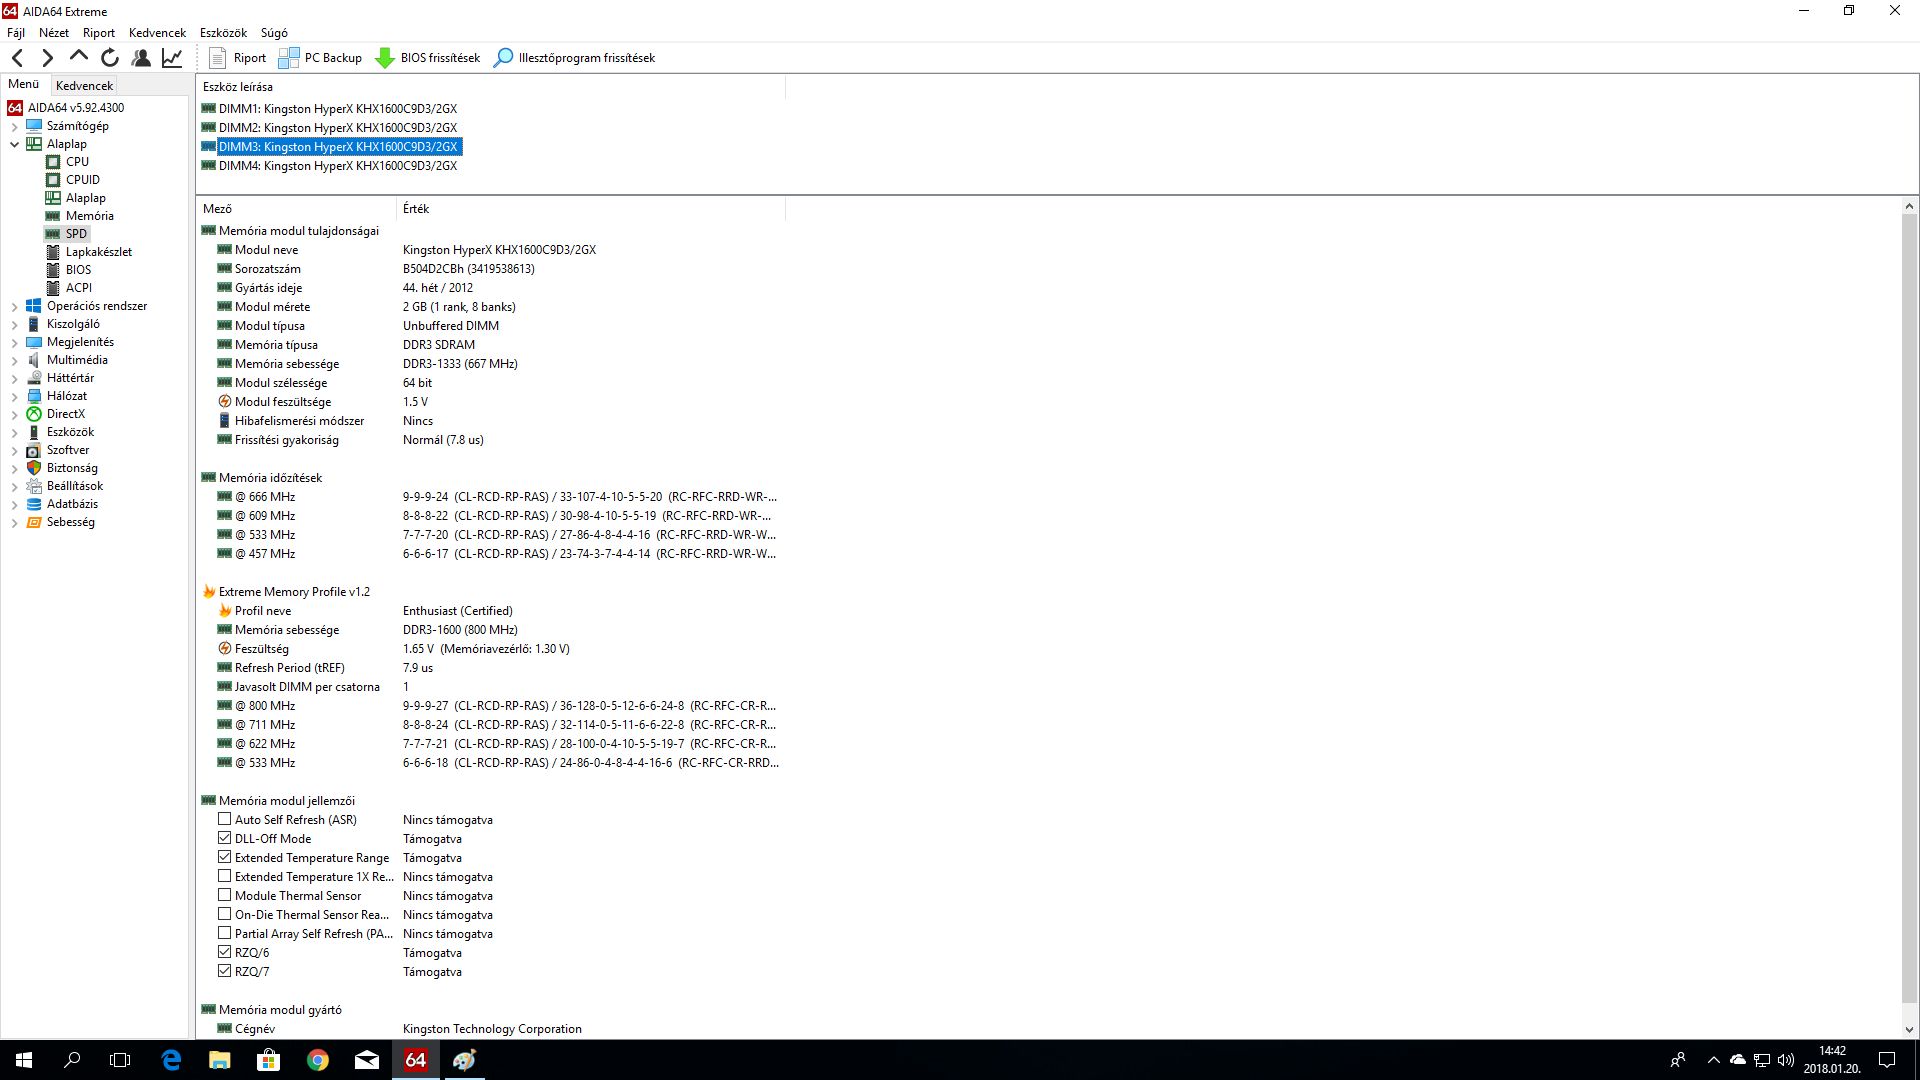Expand the DirectX tree node
1920x1080 pixels.
[15, 415]
